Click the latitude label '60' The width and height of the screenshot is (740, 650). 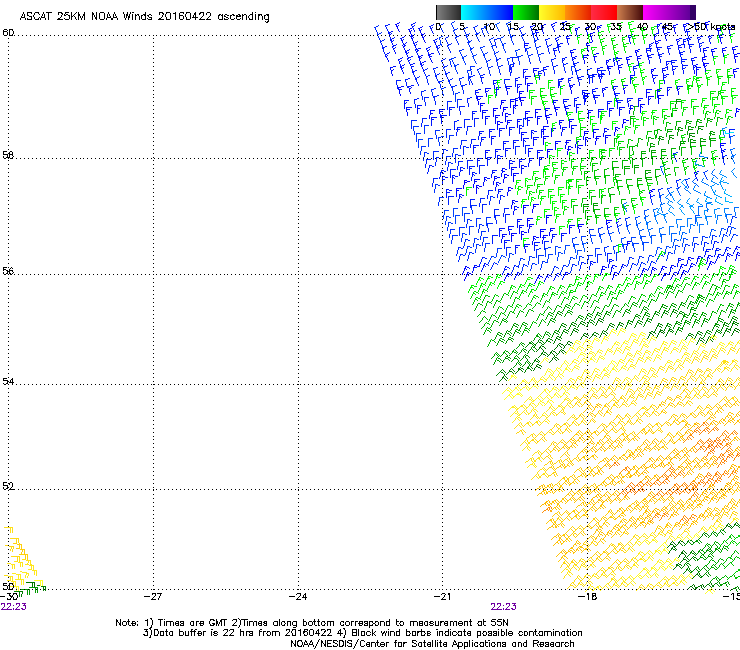(x=8, y=33)
